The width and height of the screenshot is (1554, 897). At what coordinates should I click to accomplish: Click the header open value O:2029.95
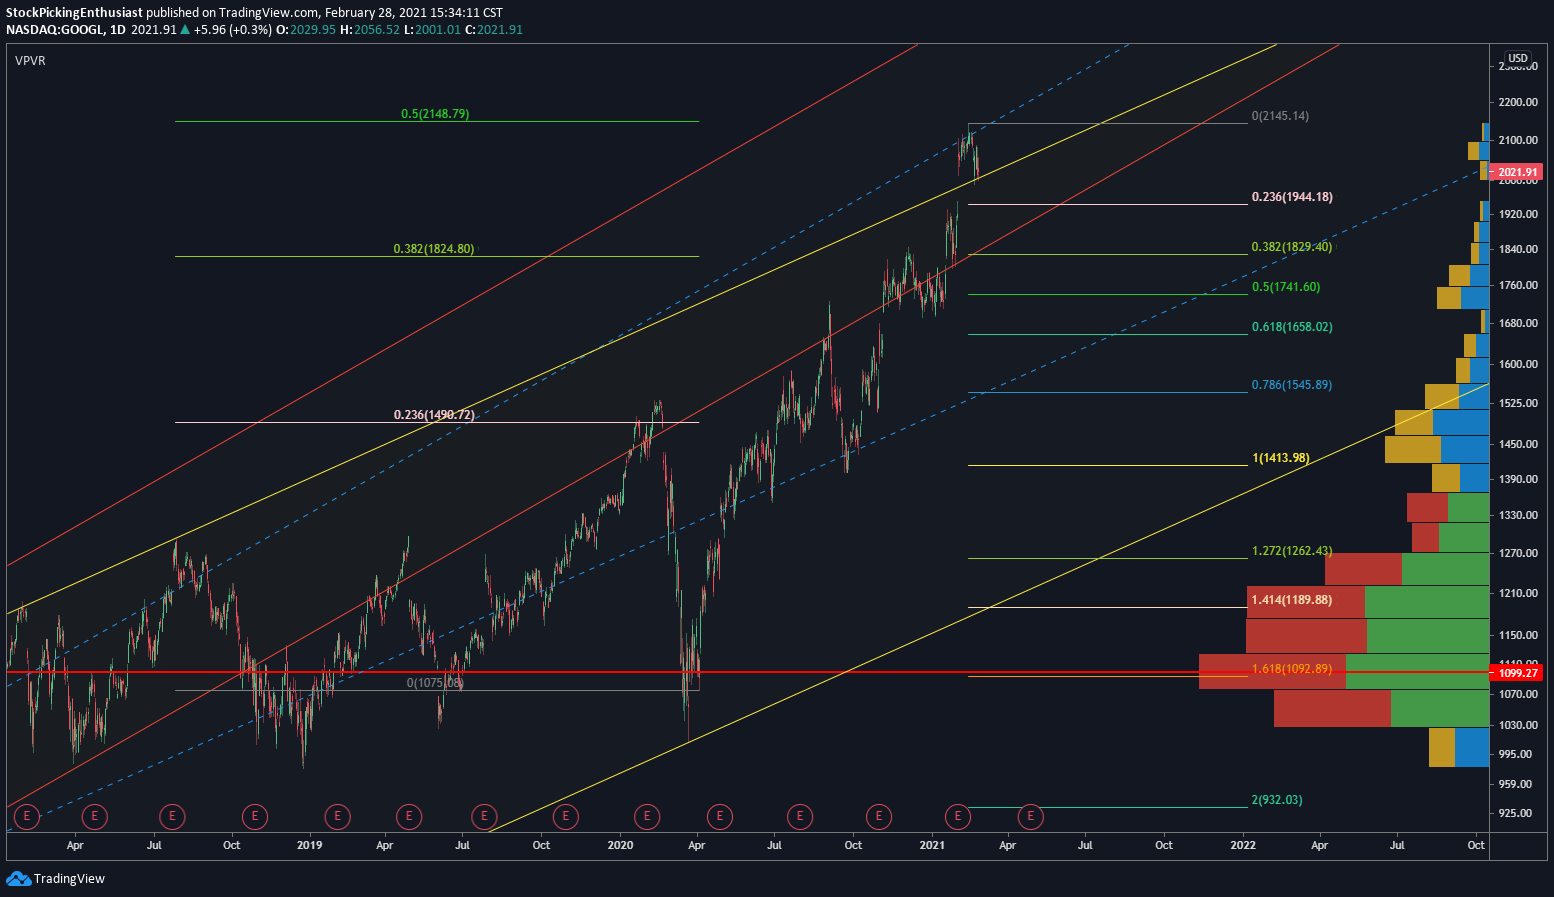(x=306, y=30)
